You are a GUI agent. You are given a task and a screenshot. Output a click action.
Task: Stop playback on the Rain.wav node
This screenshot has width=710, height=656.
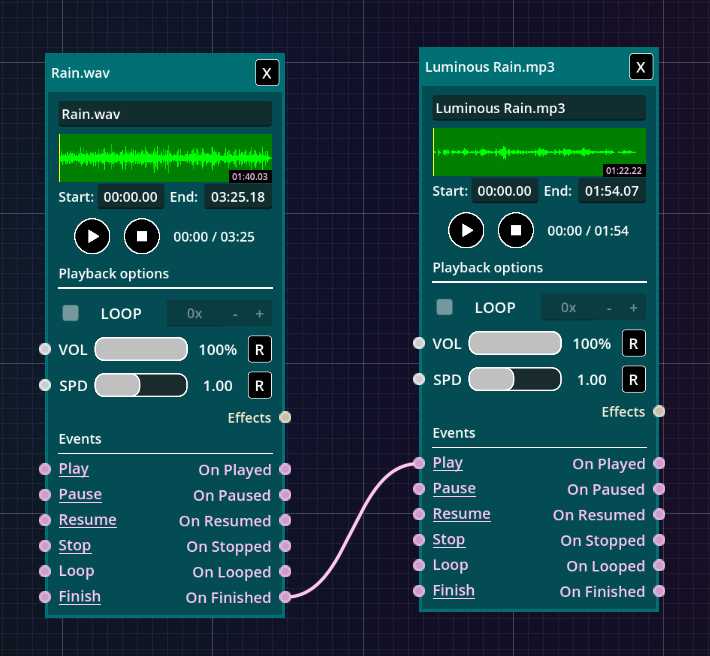click(x=142, y=236)
